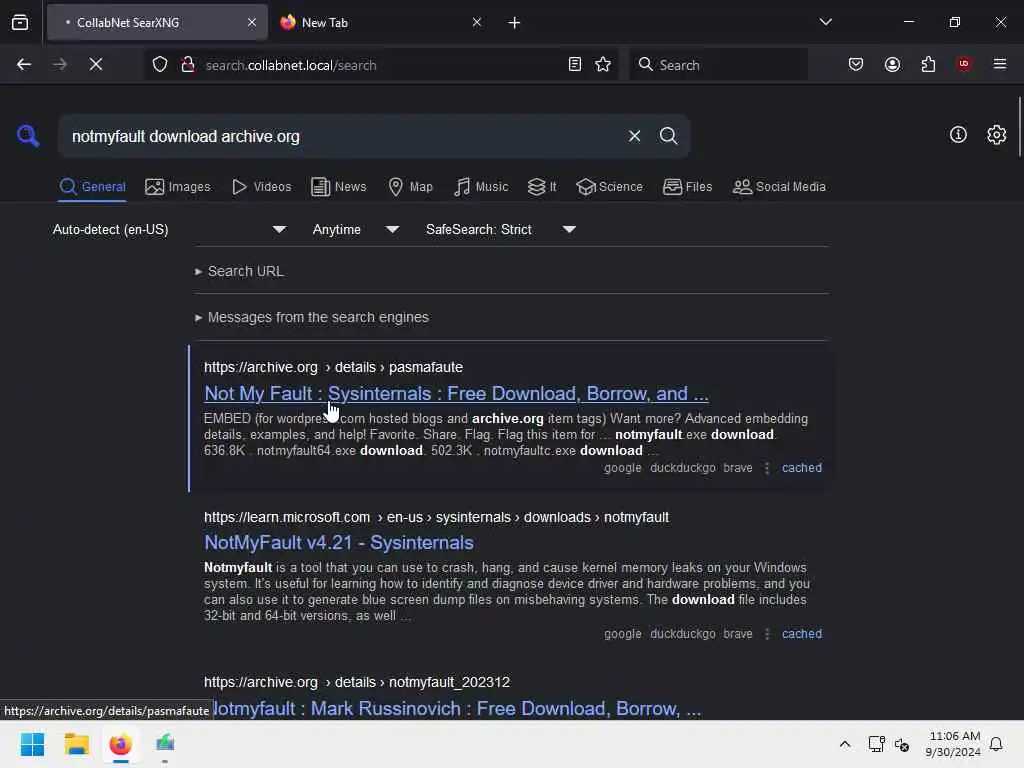
Task: Open more options dots on Microsoft result
Action: tap(767, 633)
